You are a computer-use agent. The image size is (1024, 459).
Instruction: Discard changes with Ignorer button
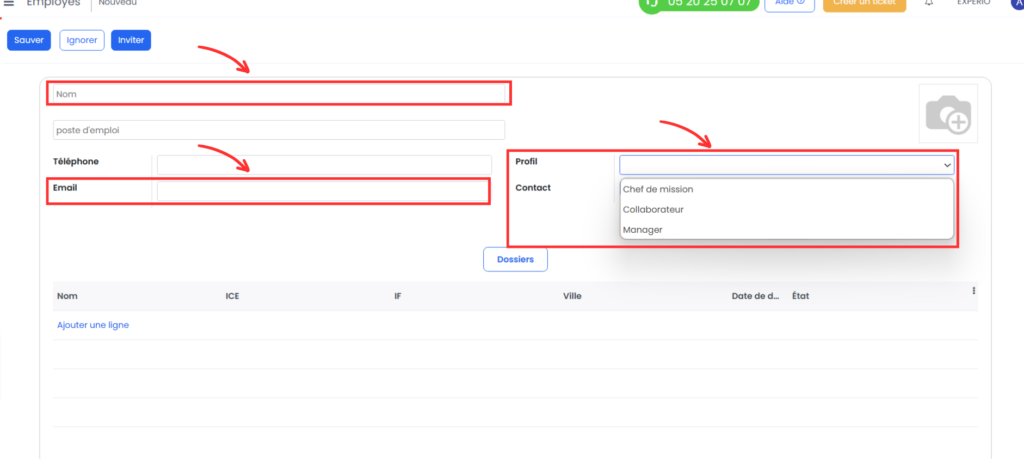pyautogui.click(x=82, y=40)
